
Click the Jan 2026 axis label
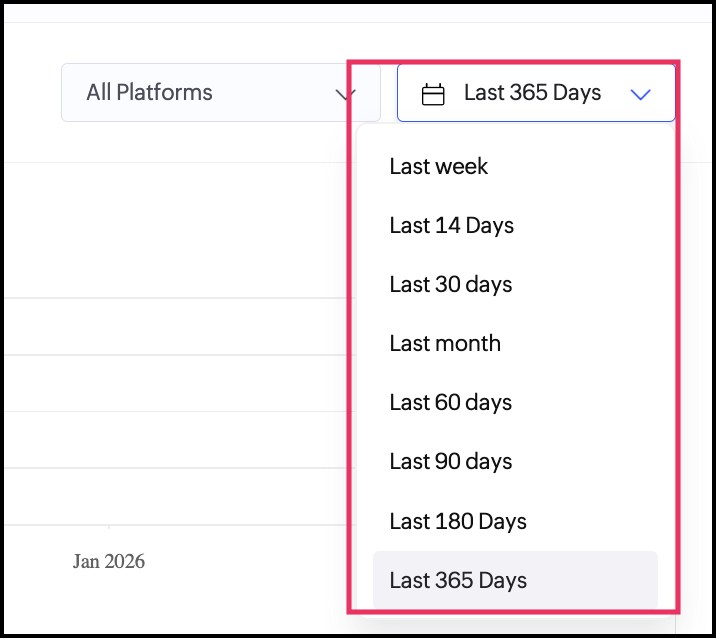click(x=109, y=561)
